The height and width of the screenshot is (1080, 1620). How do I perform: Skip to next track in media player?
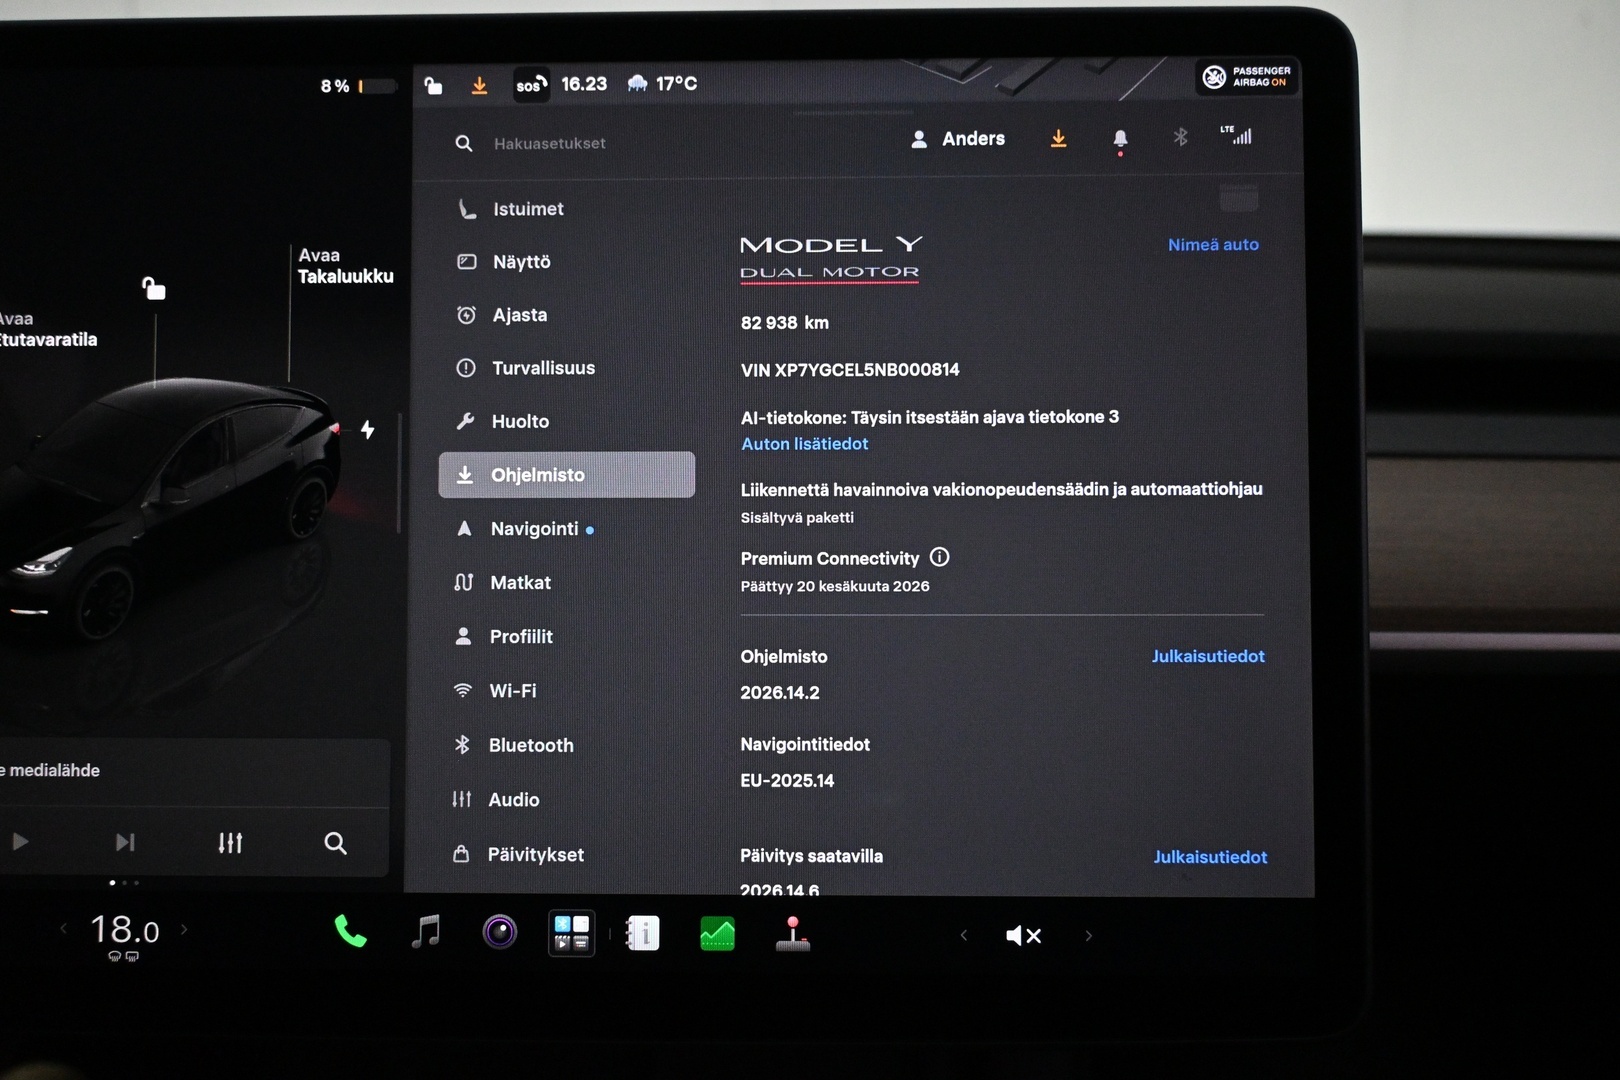(x=125, y=843)
